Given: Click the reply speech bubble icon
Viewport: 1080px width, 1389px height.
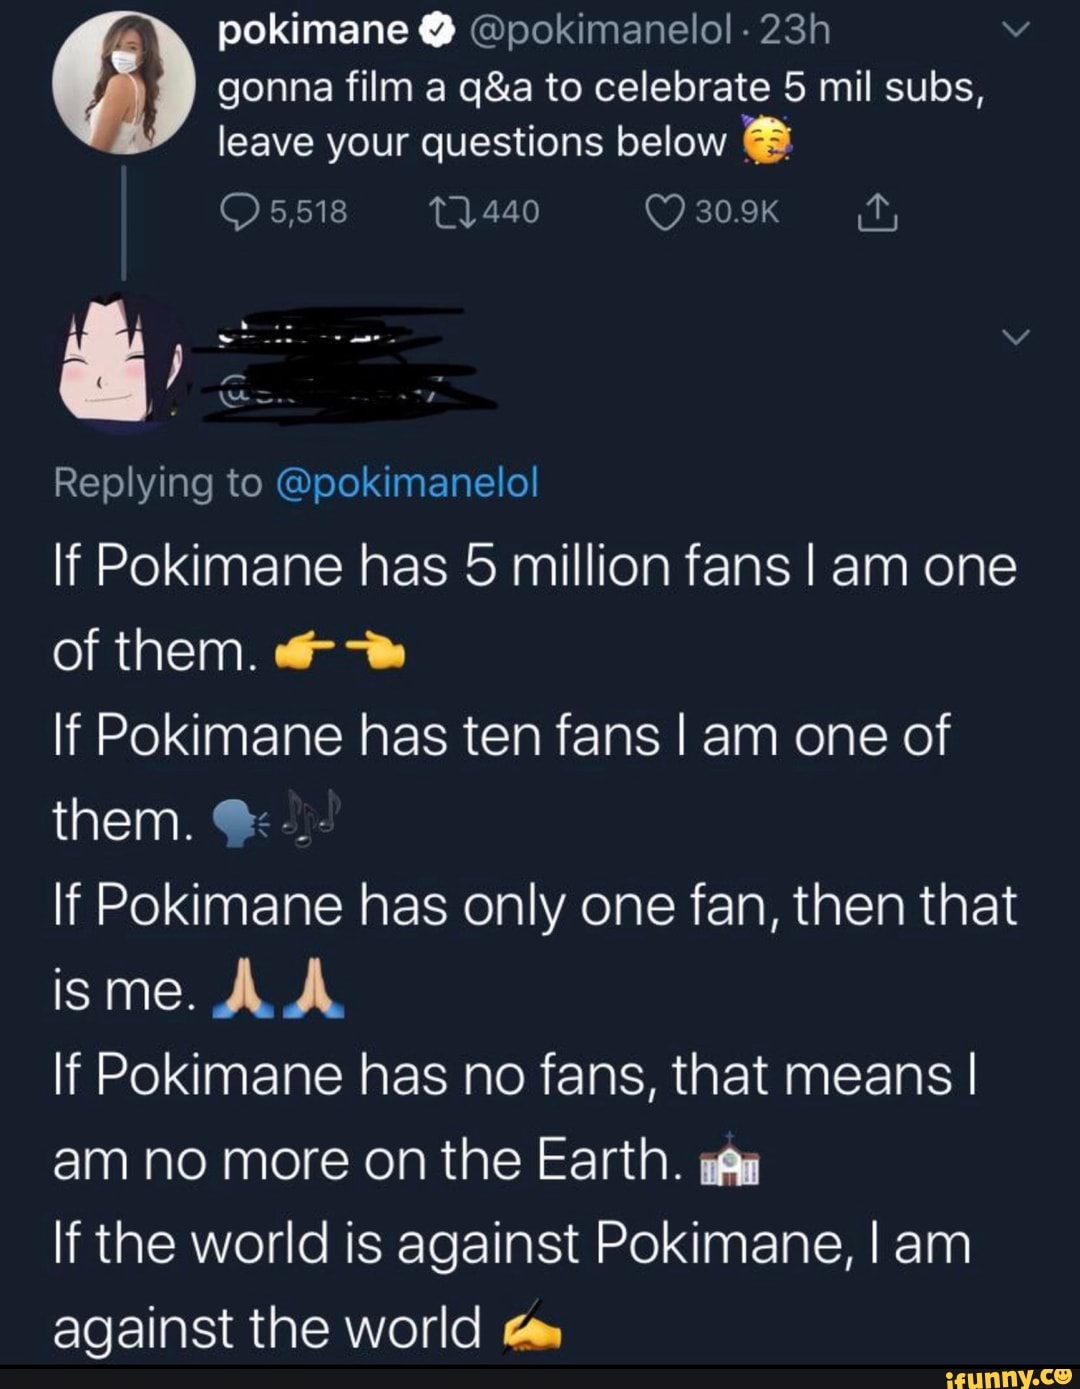Looking at the screenshot, I should pos(238,211).
